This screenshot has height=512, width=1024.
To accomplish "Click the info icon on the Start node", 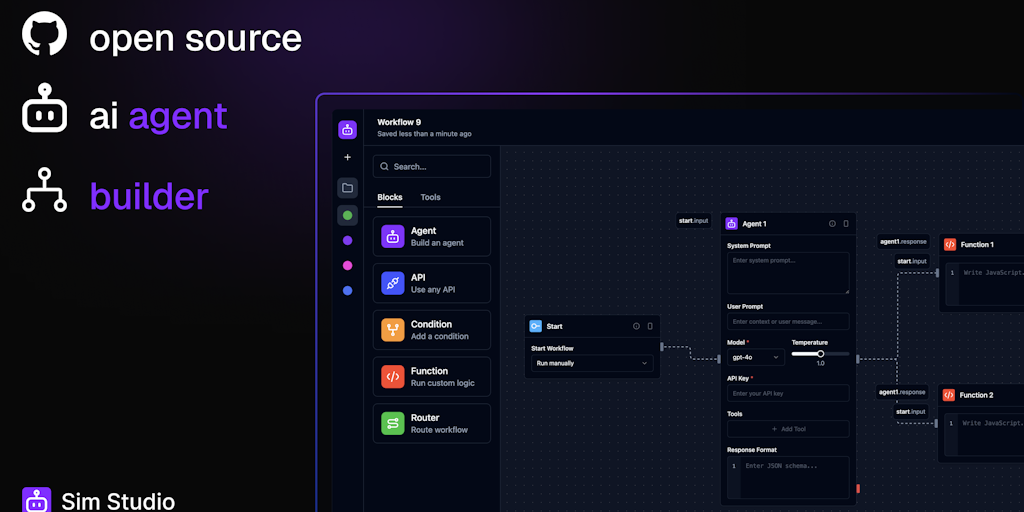I will pyautogui.click(x=636, y=326).
